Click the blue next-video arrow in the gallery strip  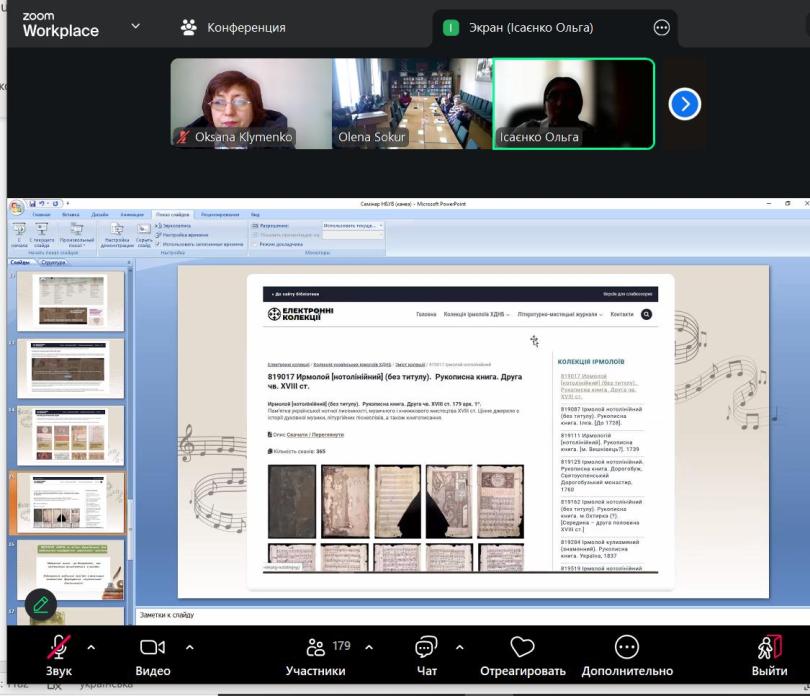[685, 103]
